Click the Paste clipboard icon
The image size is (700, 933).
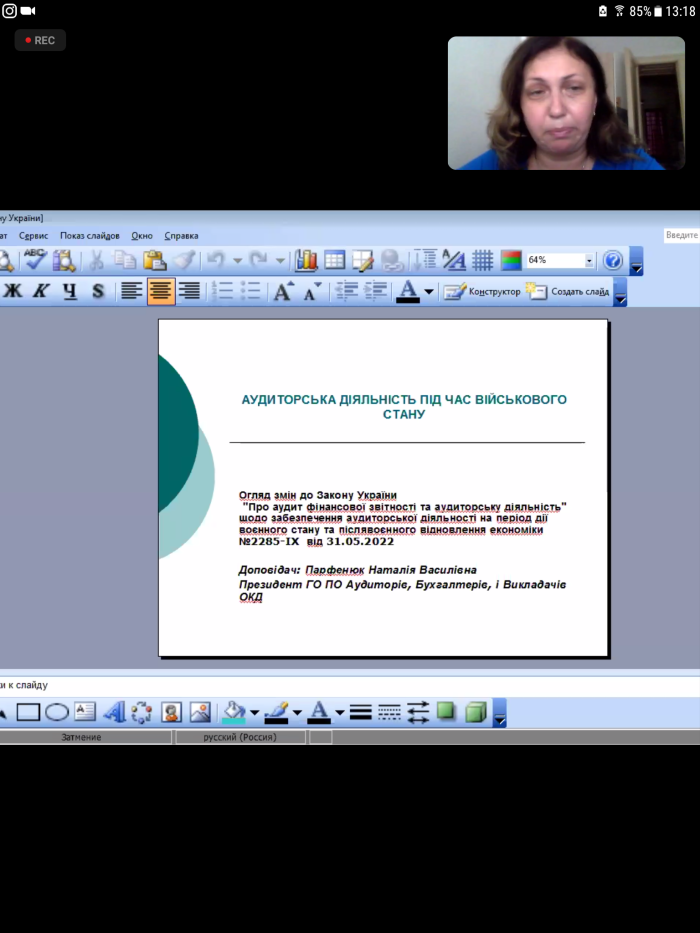tap(154, 261)
